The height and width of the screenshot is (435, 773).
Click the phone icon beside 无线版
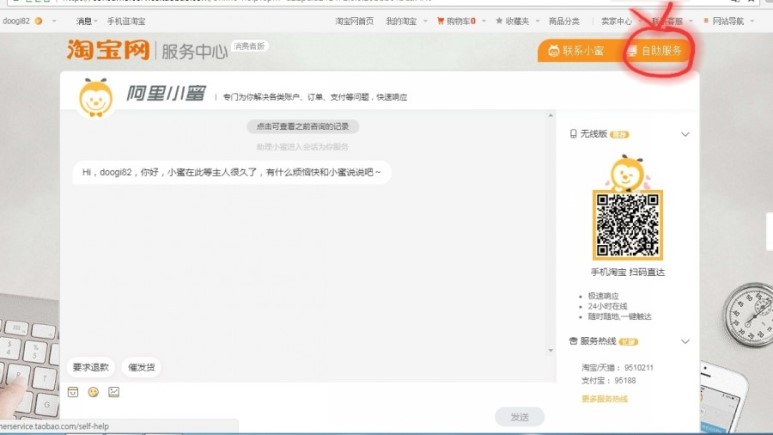(573, 134)
